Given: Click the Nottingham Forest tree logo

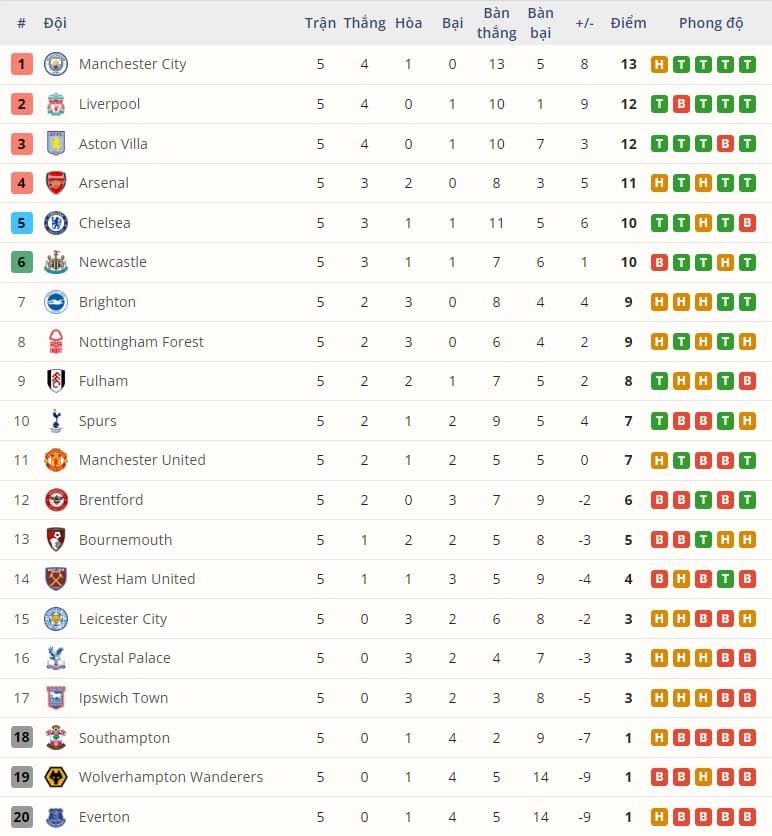Looking at the screenshot, I should (x=57, y=341).
